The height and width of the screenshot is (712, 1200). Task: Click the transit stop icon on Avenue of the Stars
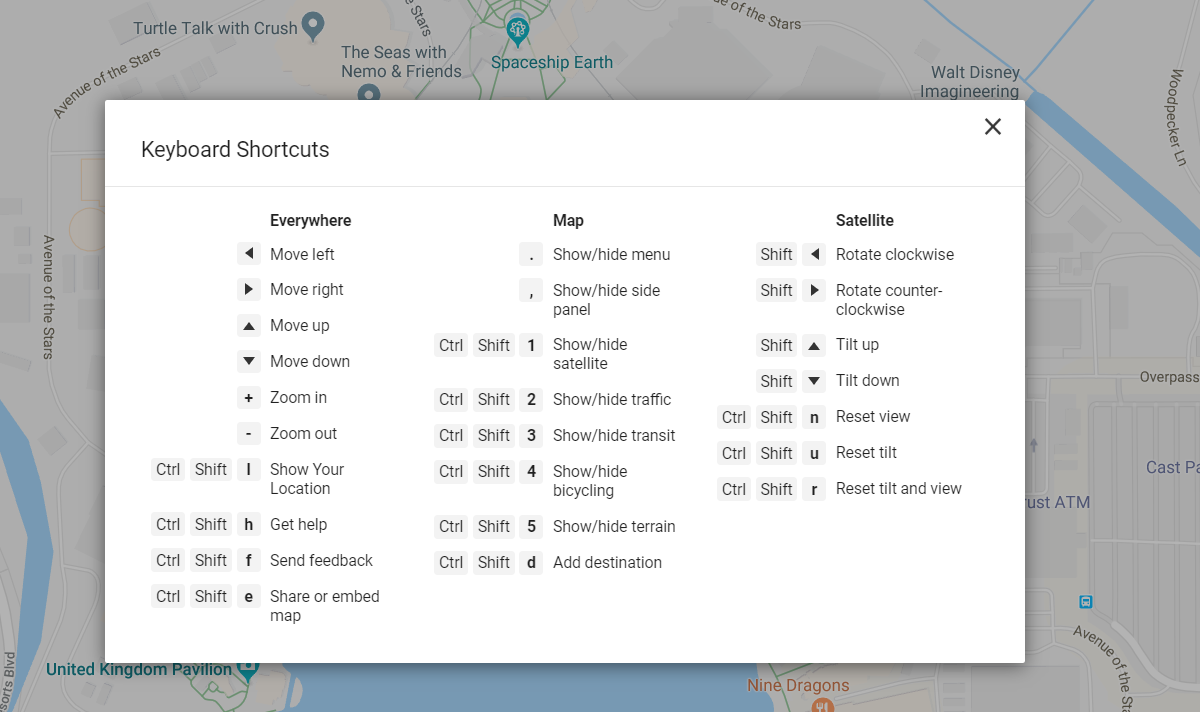pos(1086,601)
